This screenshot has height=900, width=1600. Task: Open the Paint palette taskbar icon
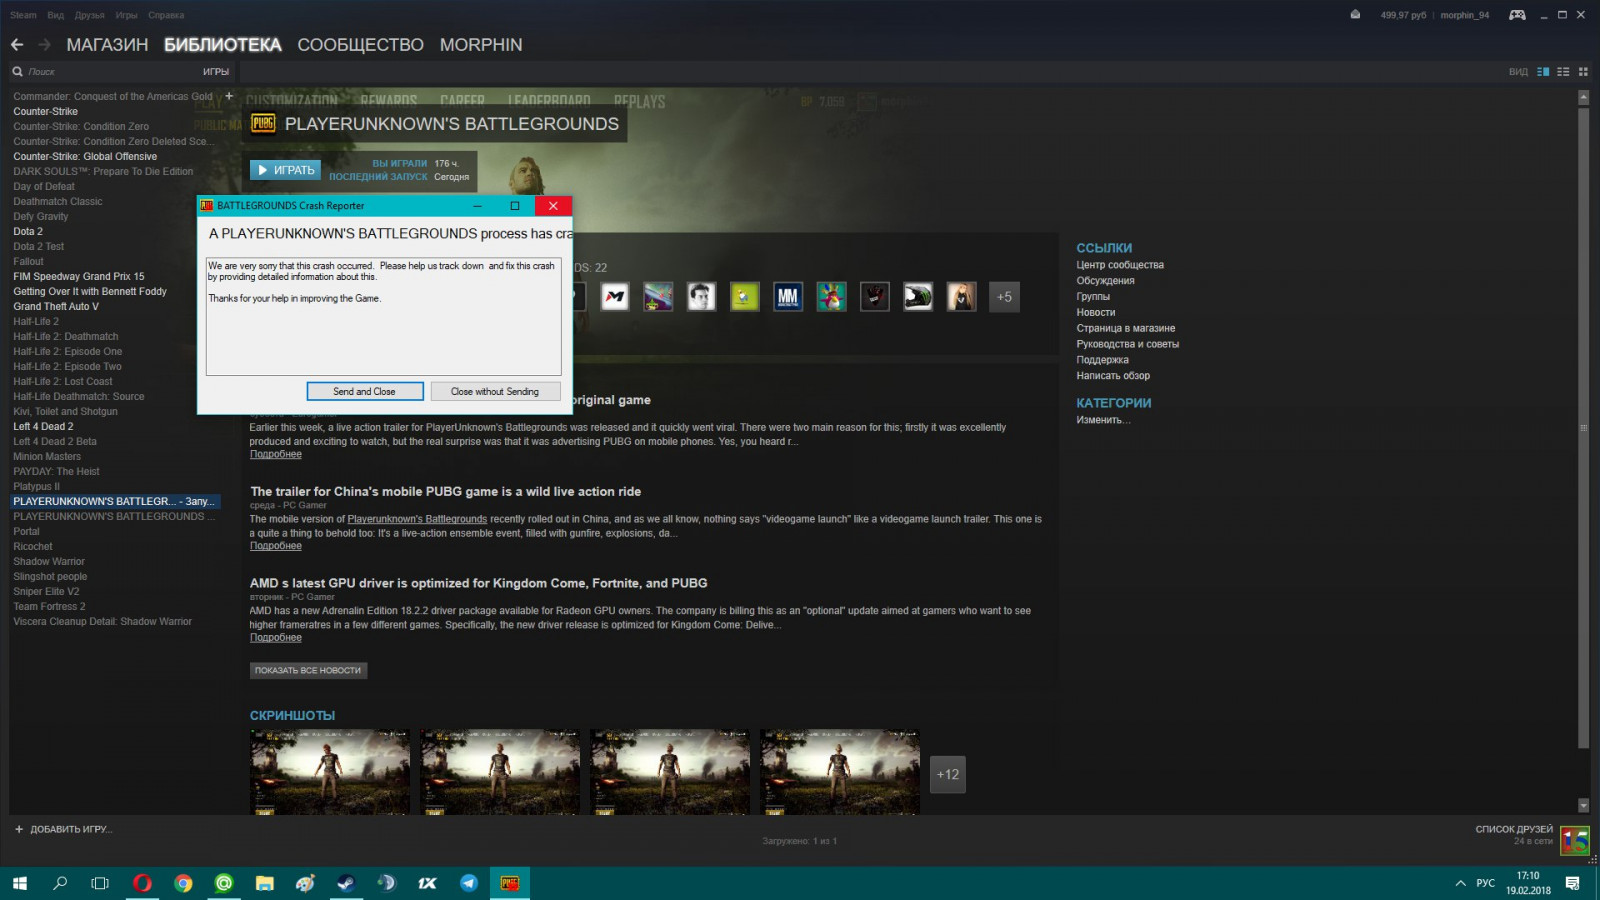click(305, 883)
